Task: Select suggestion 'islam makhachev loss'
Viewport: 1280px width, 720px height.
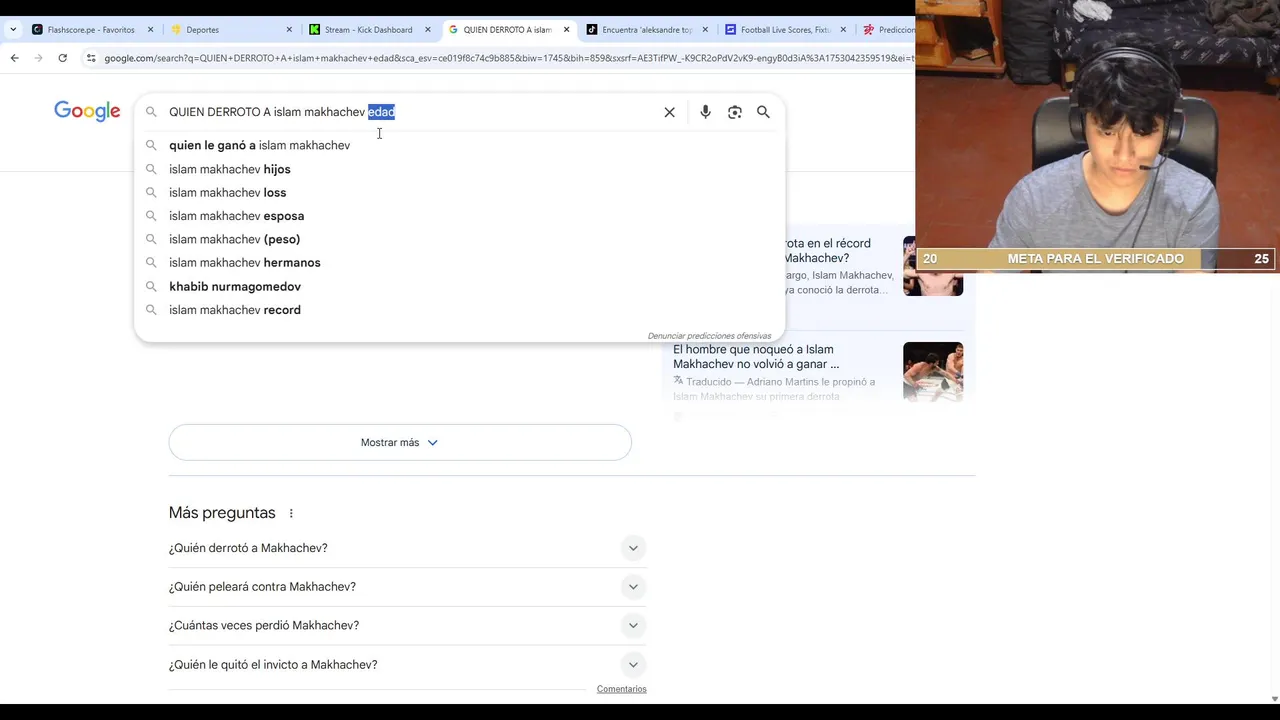Action: coord(460,192)
